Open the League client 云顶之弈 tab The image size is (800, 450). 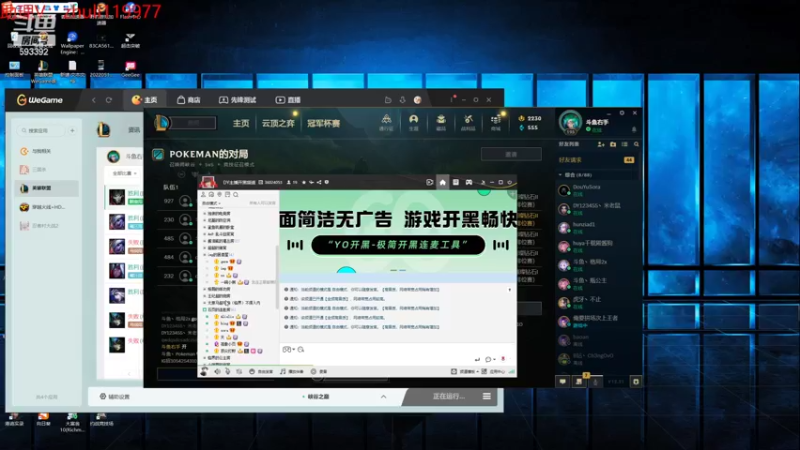pyautogui.click(x=278, y=123)
